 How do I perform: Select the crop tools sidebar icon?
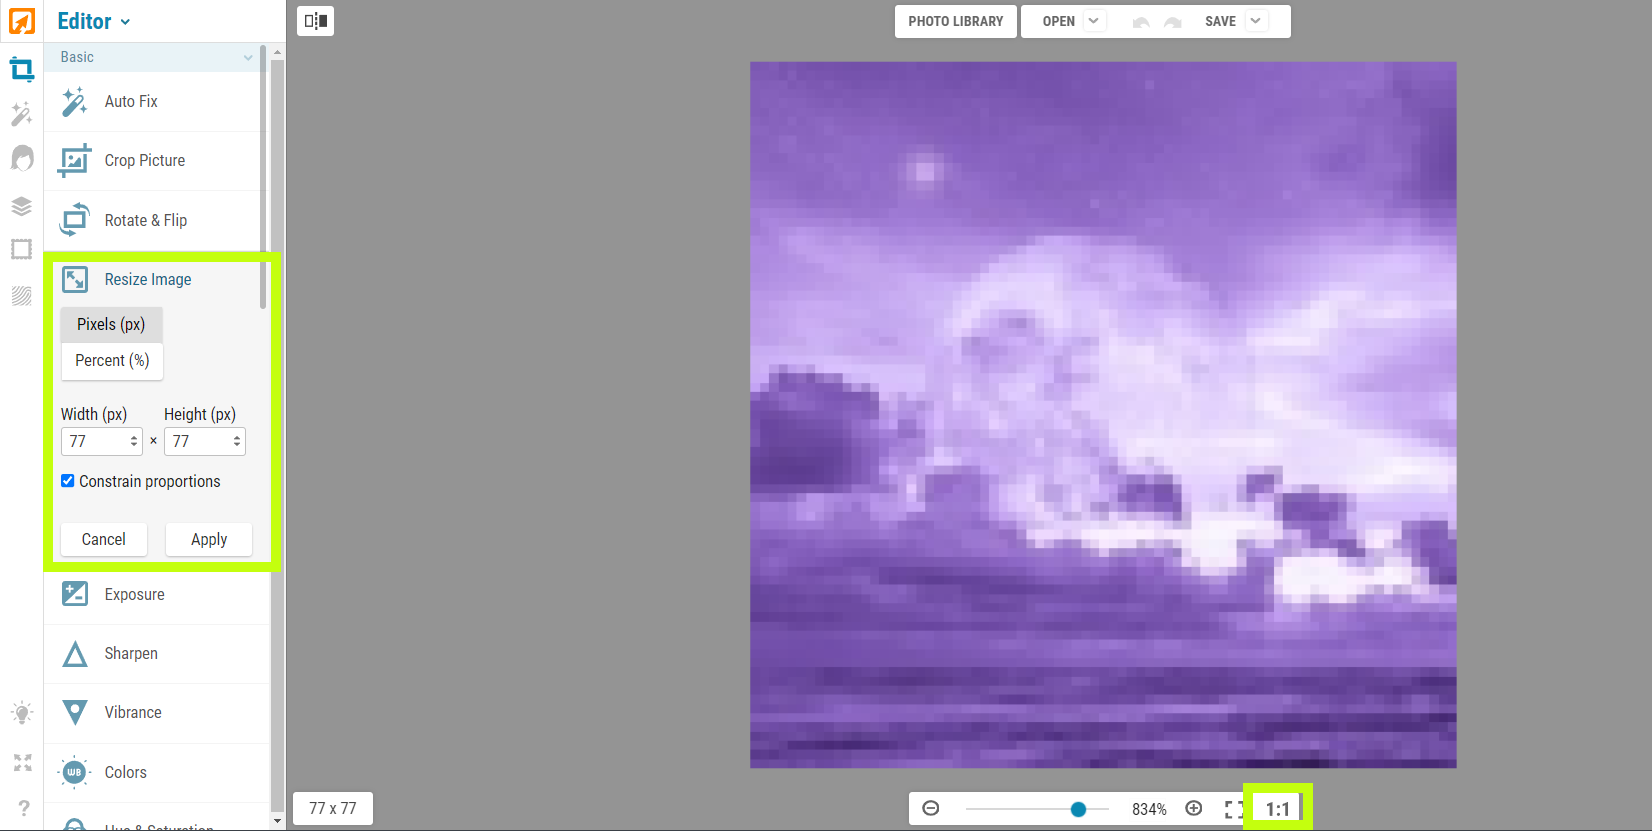[x=21, y=69]
